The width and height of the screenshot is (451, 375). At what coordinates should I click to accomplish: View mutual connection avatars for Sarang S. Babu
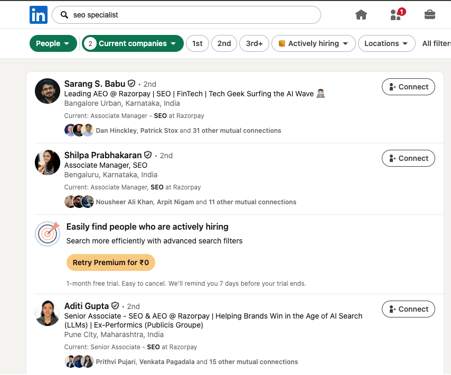point(79,130)
